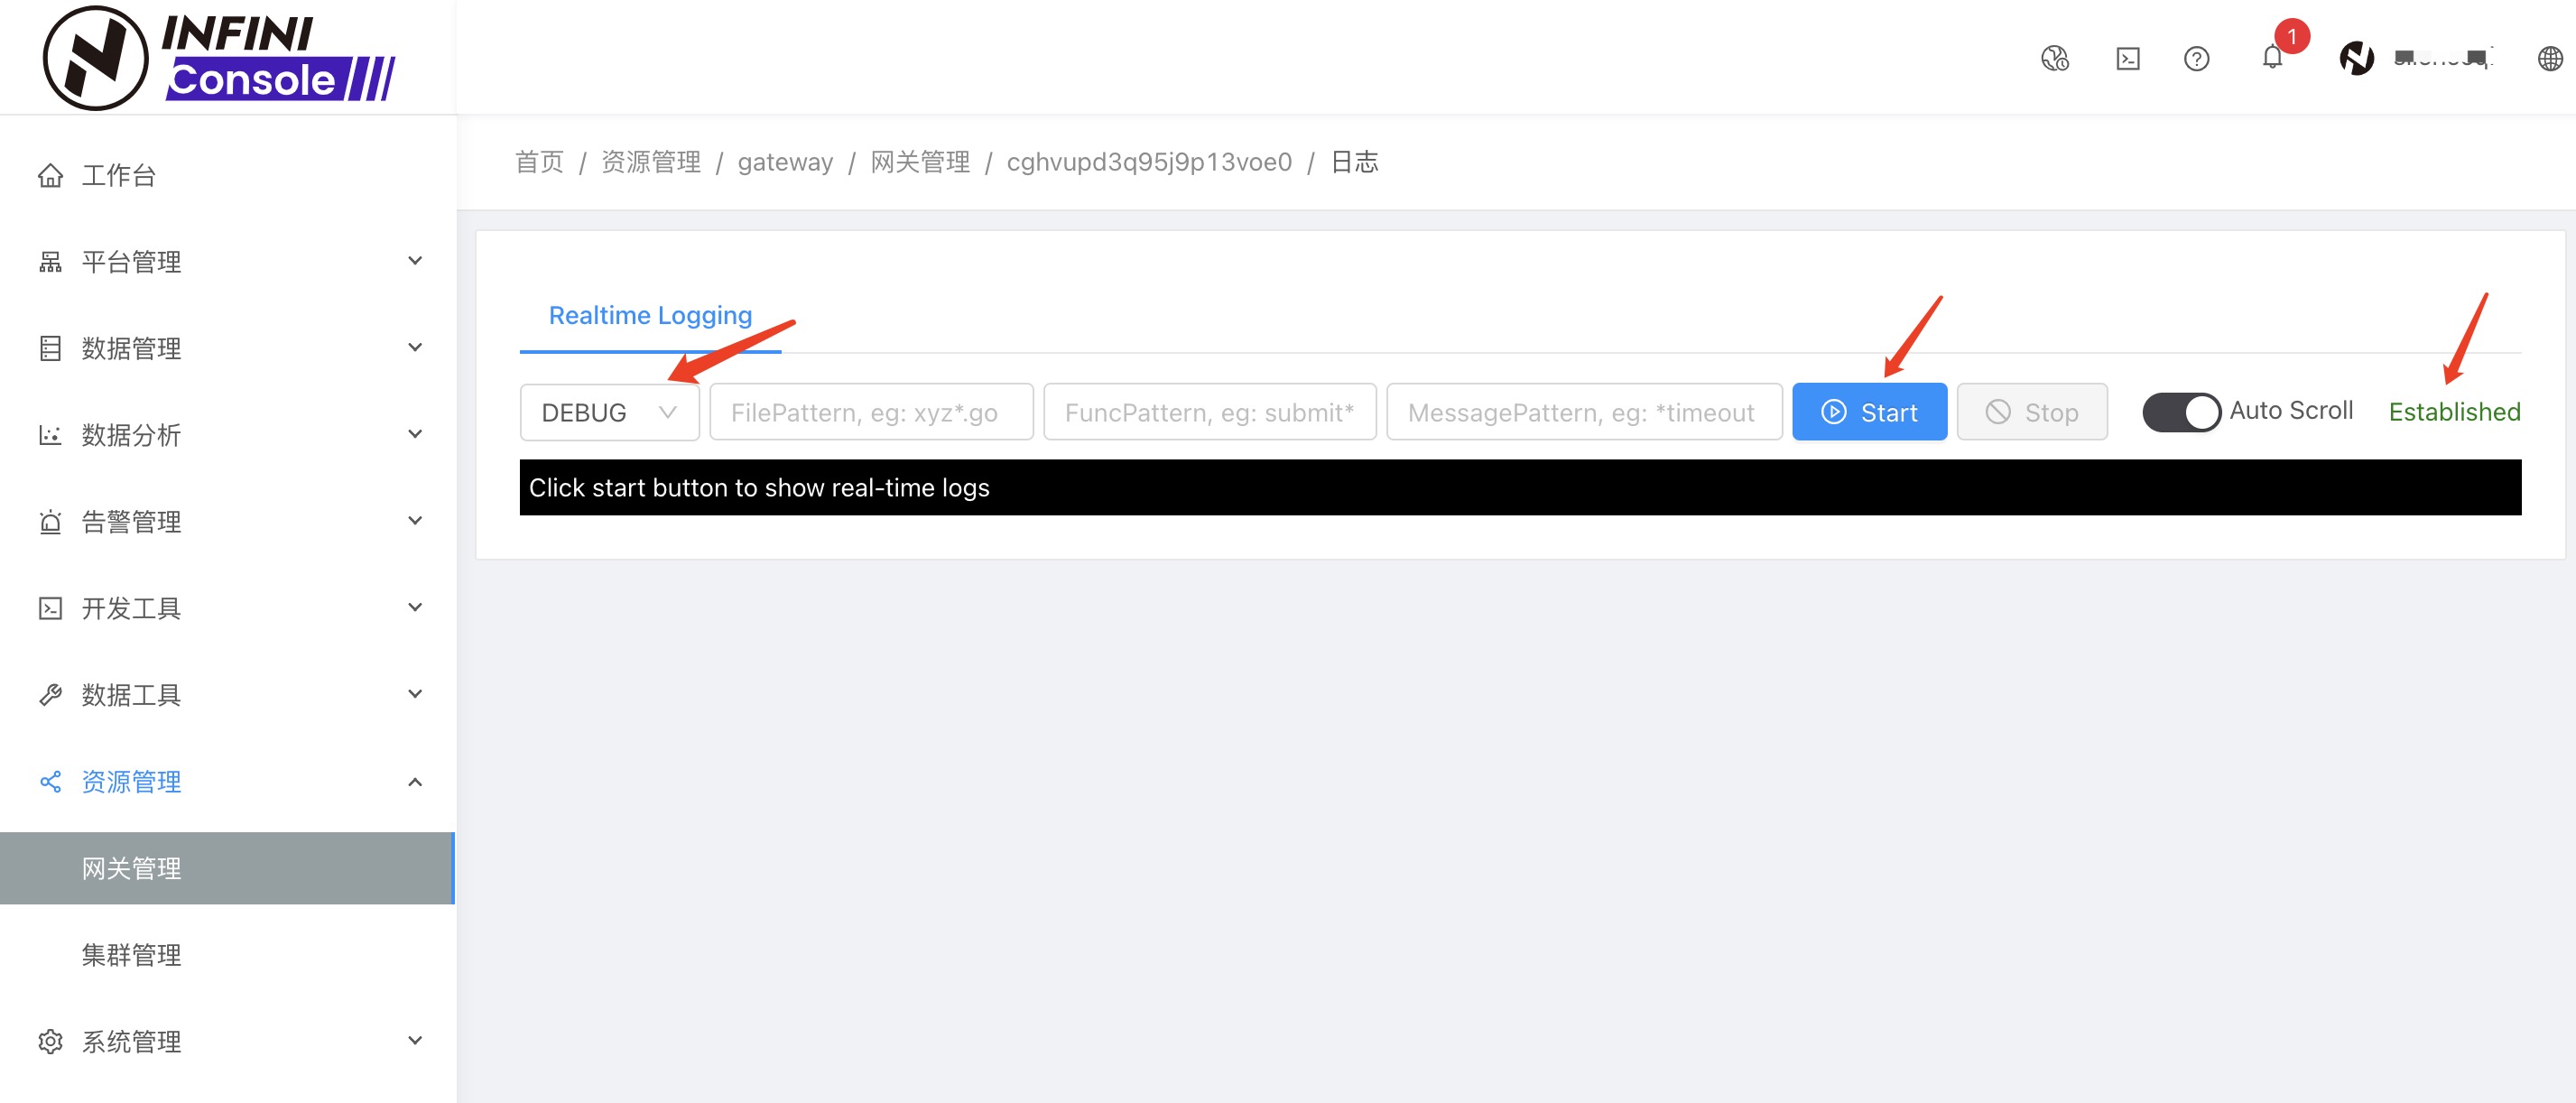Open 网关管理 from sidebar
The height and width of the screenshot is (1103, 2576).
click(133, 869)
